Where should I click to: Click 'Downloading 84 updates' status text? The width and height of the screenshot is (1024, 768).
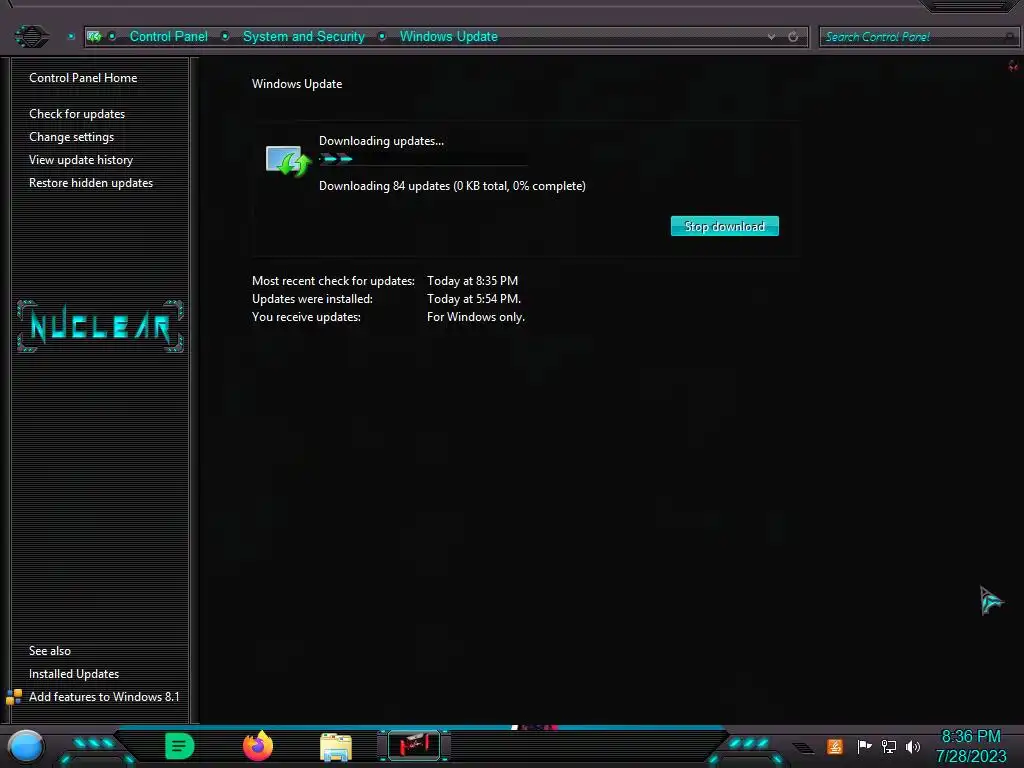[x=452, y=185]
